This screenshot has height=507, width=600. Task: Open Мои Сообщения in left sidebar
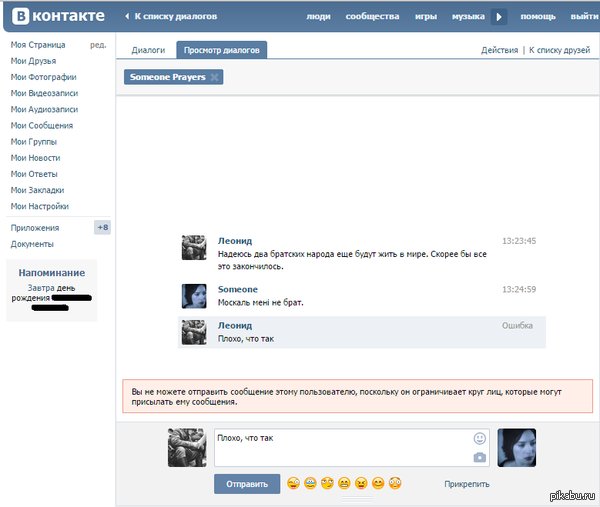[x=41, y=125]
